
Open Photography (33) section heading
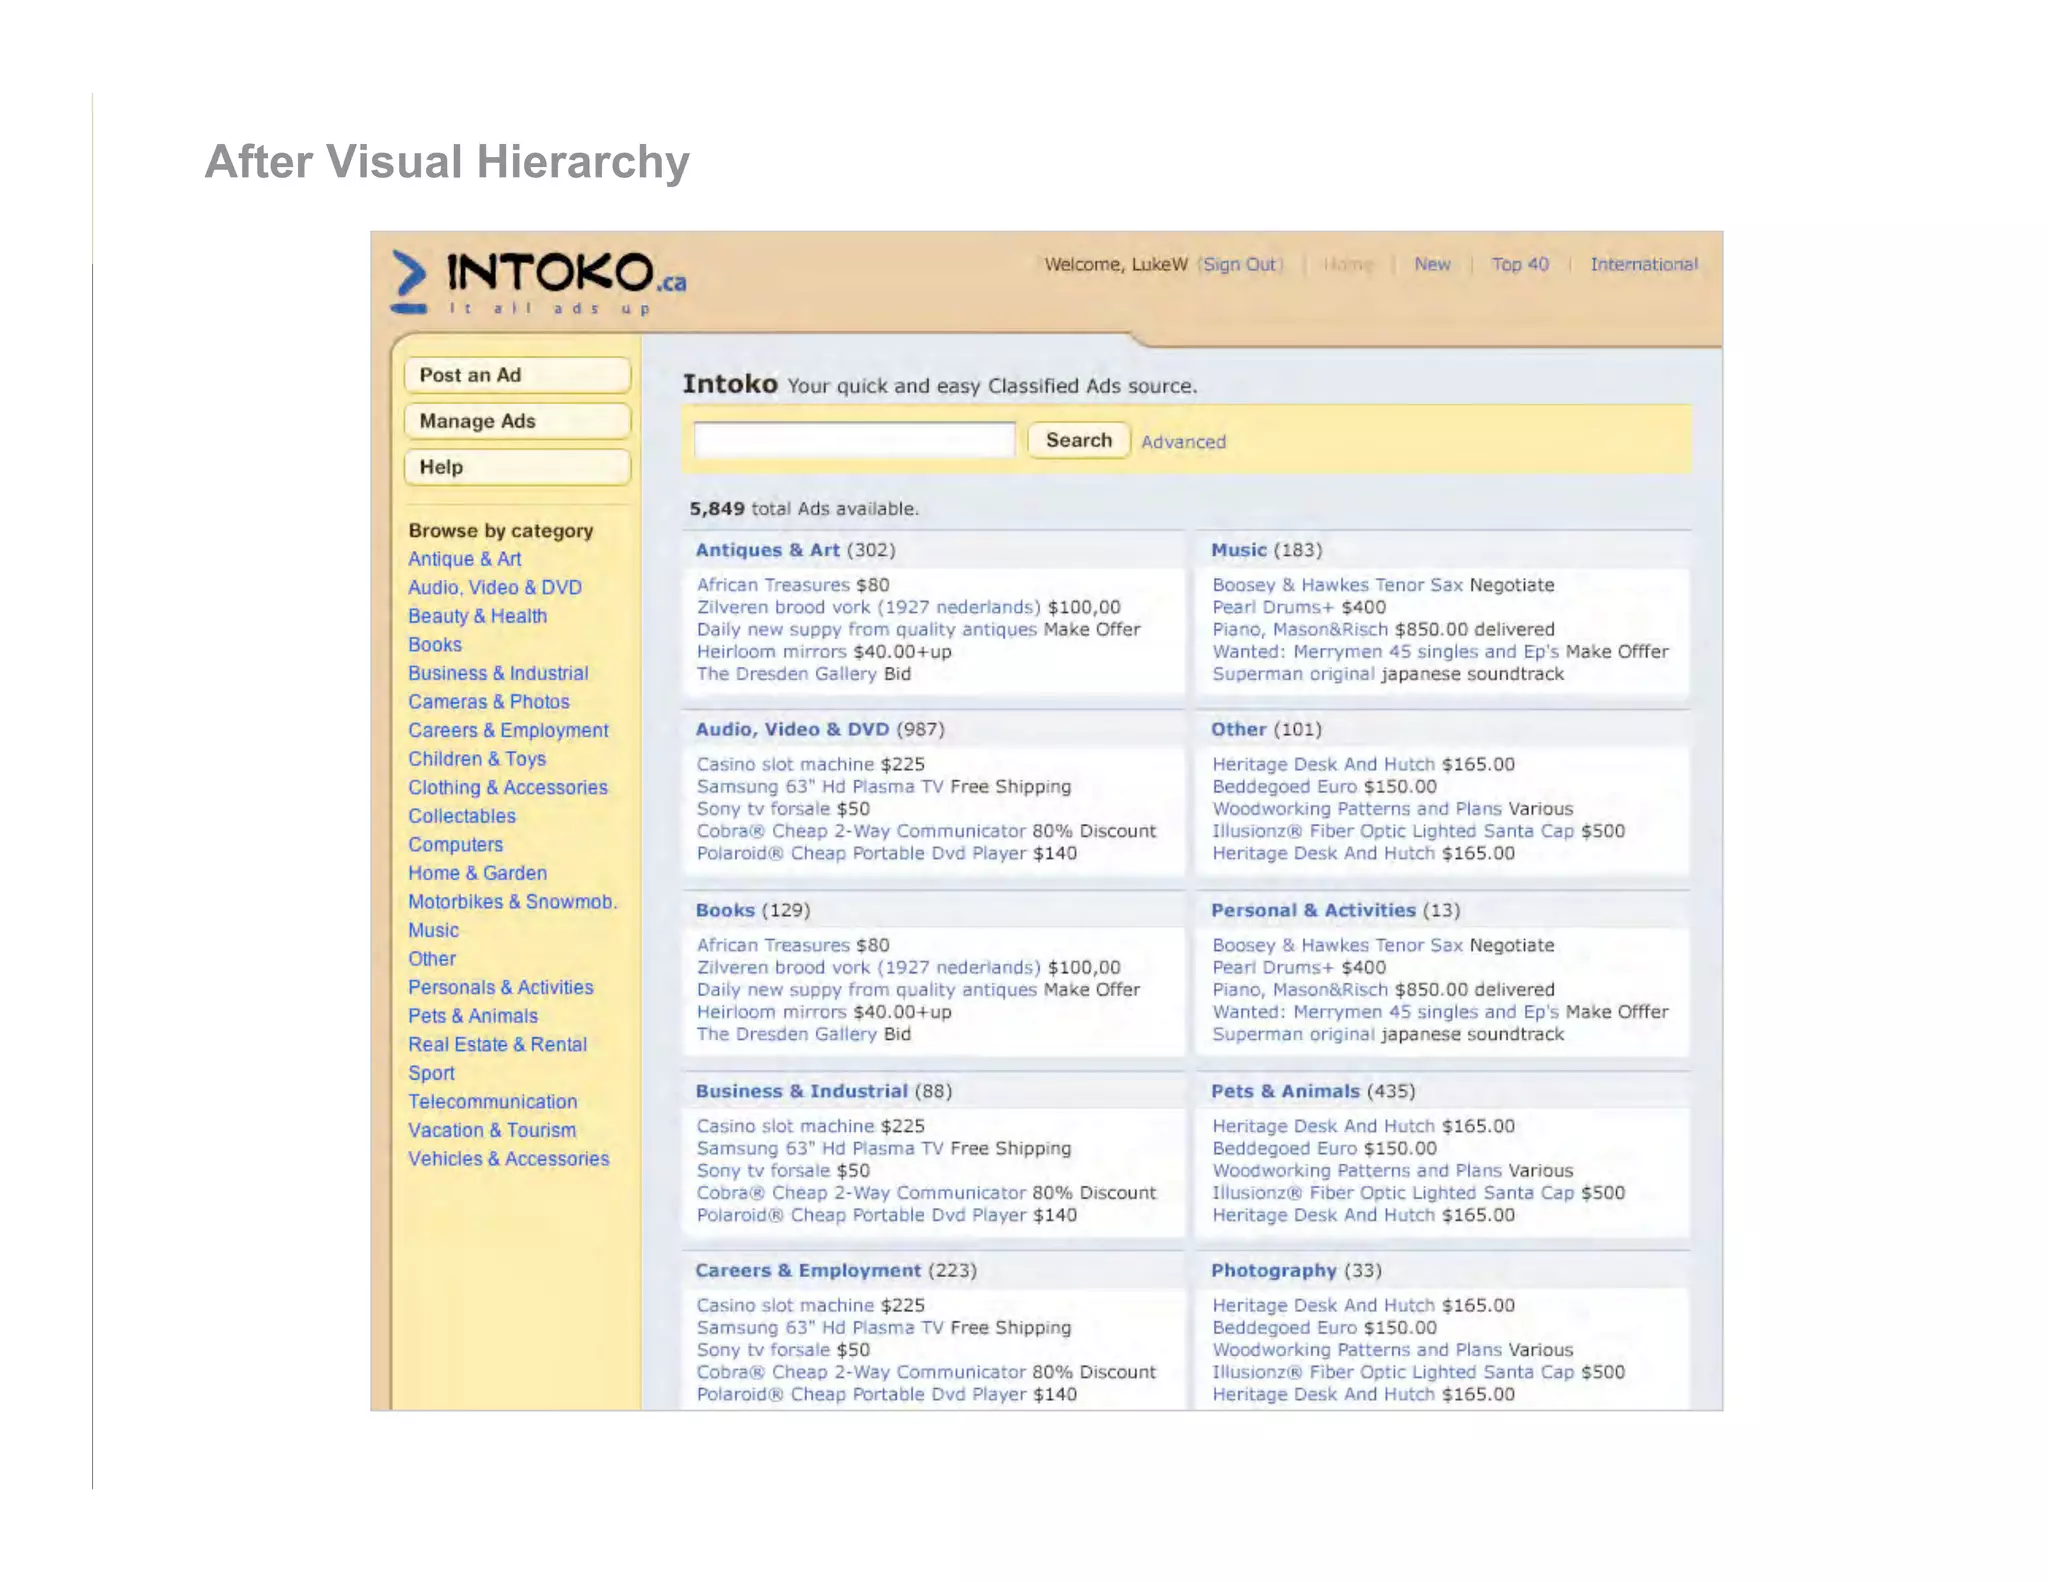pos(1296,1270)
